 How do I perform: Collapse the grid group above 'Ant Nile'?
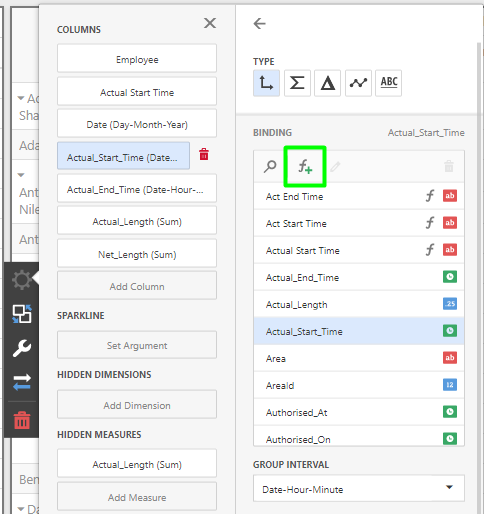pos(21,175)
